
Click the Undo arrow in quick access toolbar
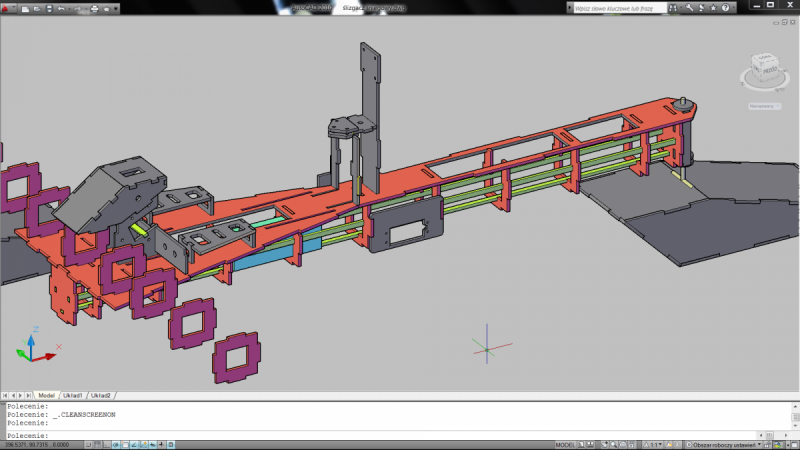[x=62, y=8]
